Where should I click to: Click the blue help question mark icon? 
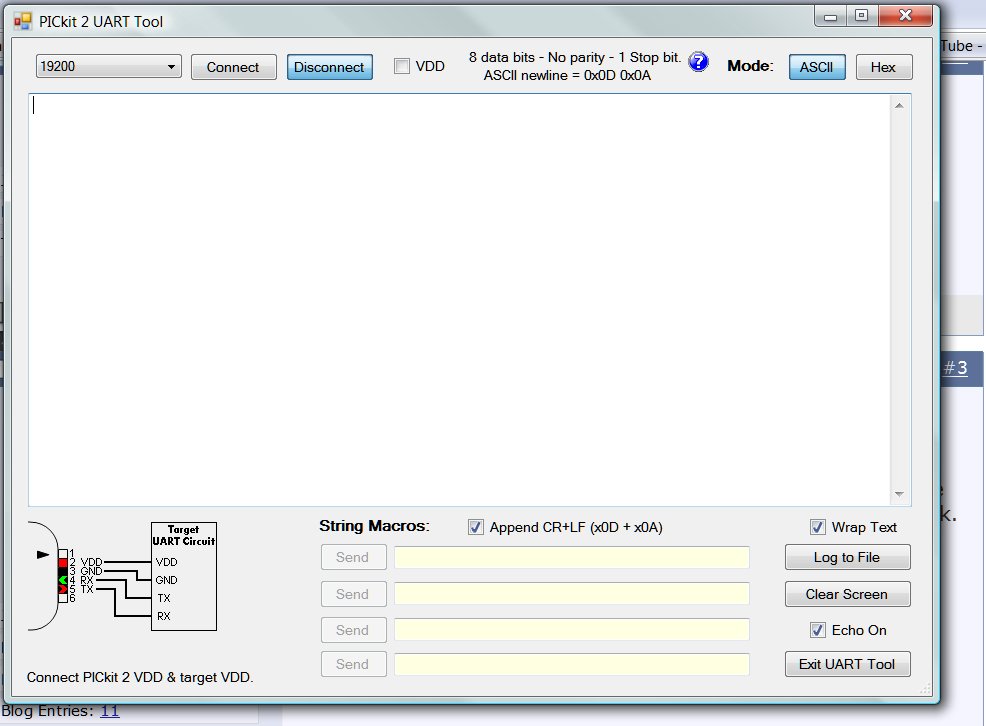tap(698, 62)
